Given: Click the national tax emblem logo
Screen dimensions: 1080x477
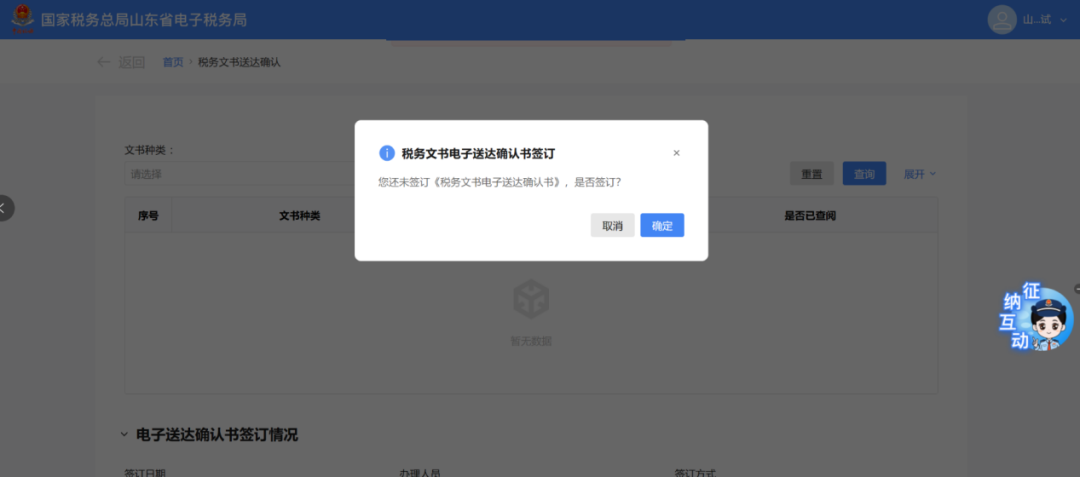Looking at the screenshot, I should pos(23,19).
